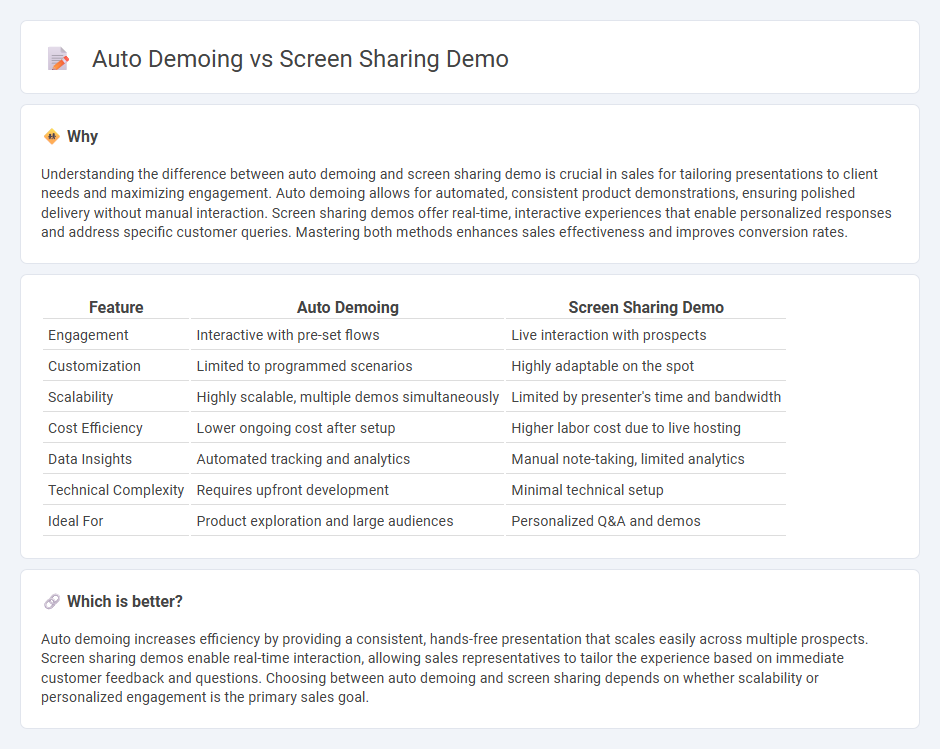
Task: Click the Why paragraph beginning Understanding the difference
Action: [466, 203]
